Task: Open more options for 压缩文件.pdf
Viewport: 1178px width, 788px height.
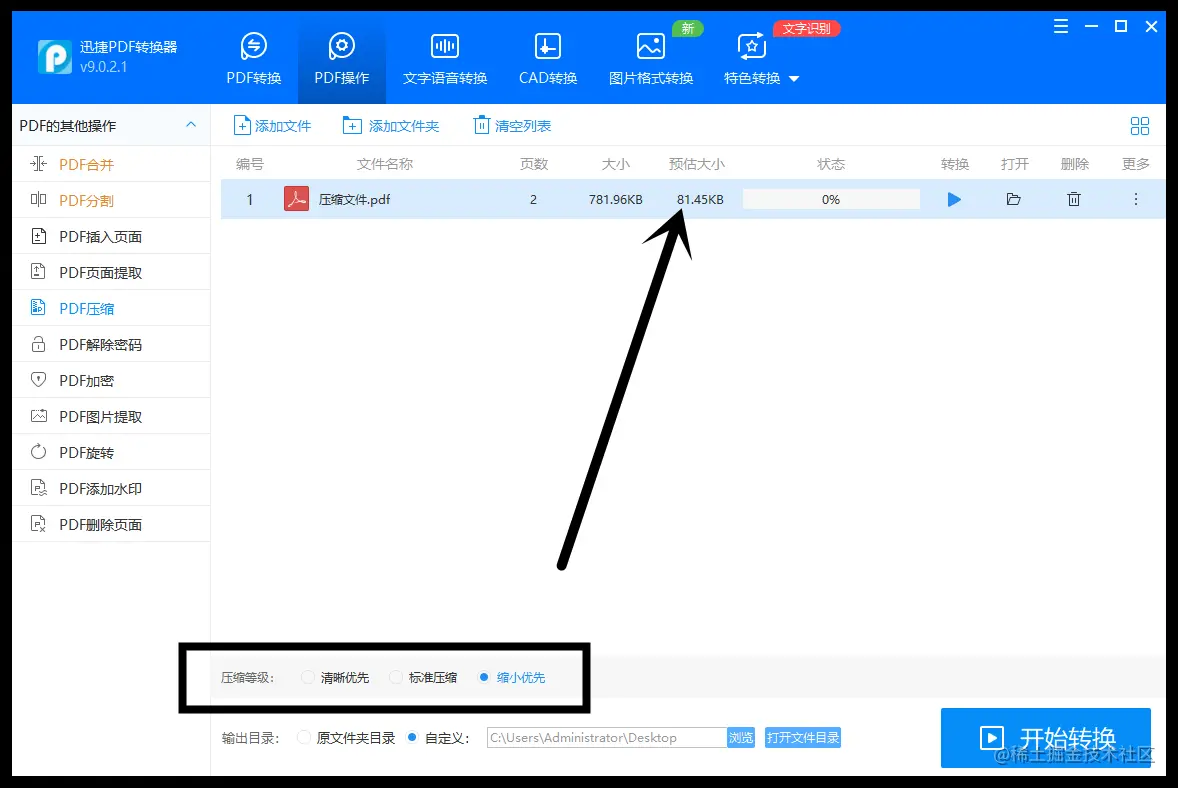Action: point(1136,199)
